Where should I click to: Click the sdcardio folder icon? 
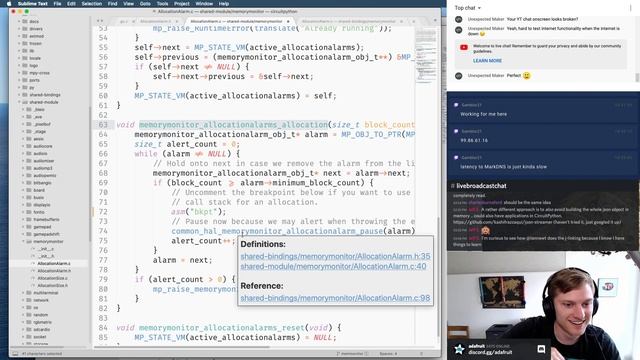pos(29,329)
